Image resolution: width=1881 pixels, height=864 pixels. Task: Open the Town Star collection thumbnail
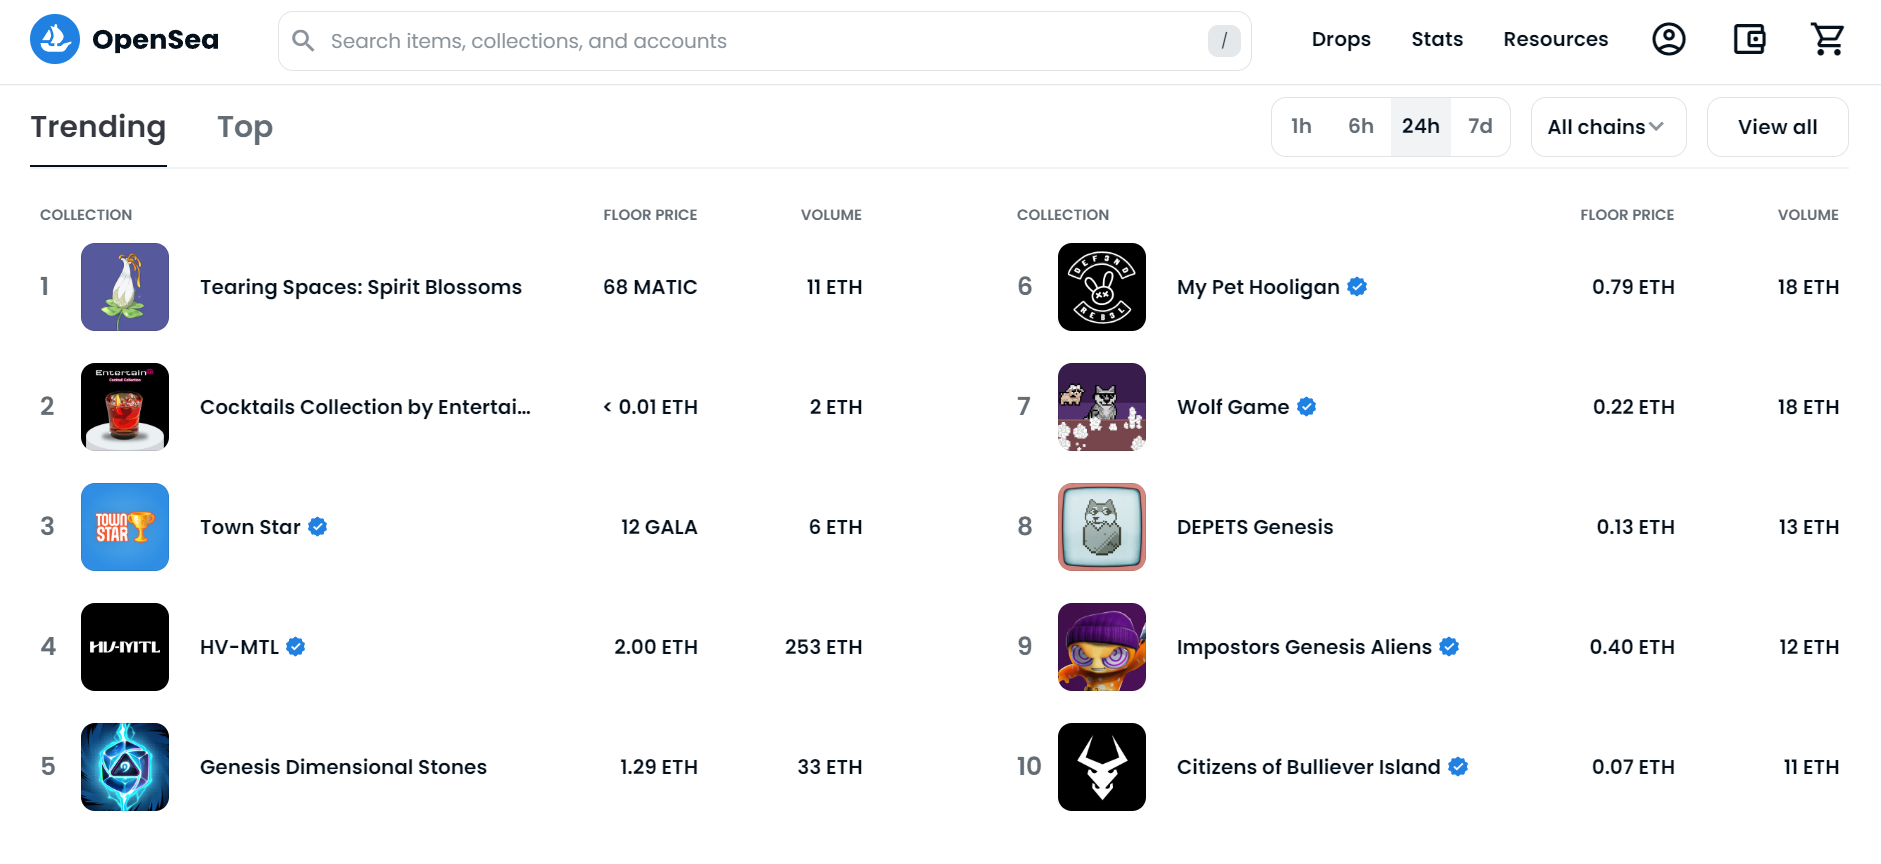pos(125,527)
